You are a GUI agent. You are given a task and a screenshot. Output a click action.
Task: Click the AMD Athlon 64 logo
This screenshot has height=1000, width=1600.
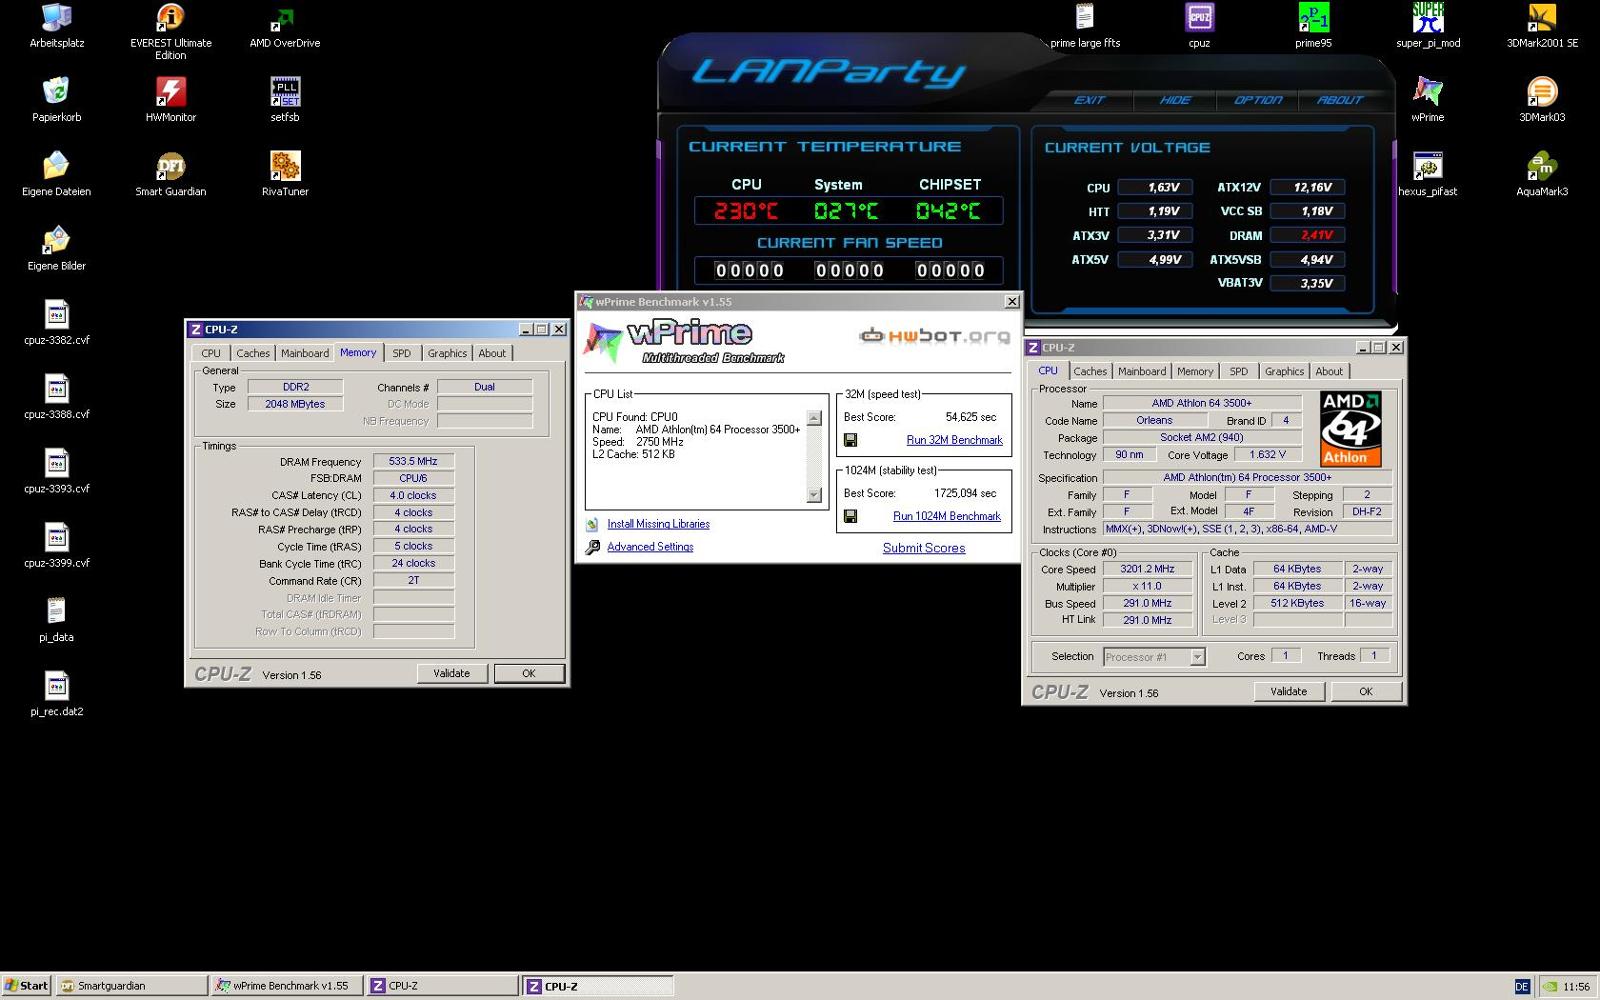click(1350, 429)
